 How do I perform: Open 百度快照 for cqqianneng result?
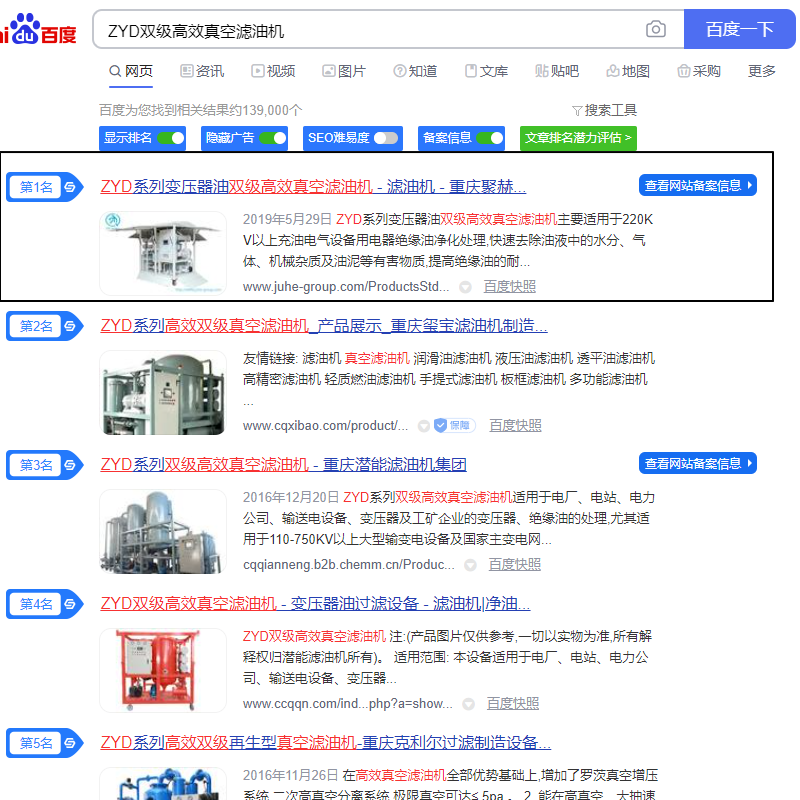coord(515,564)
